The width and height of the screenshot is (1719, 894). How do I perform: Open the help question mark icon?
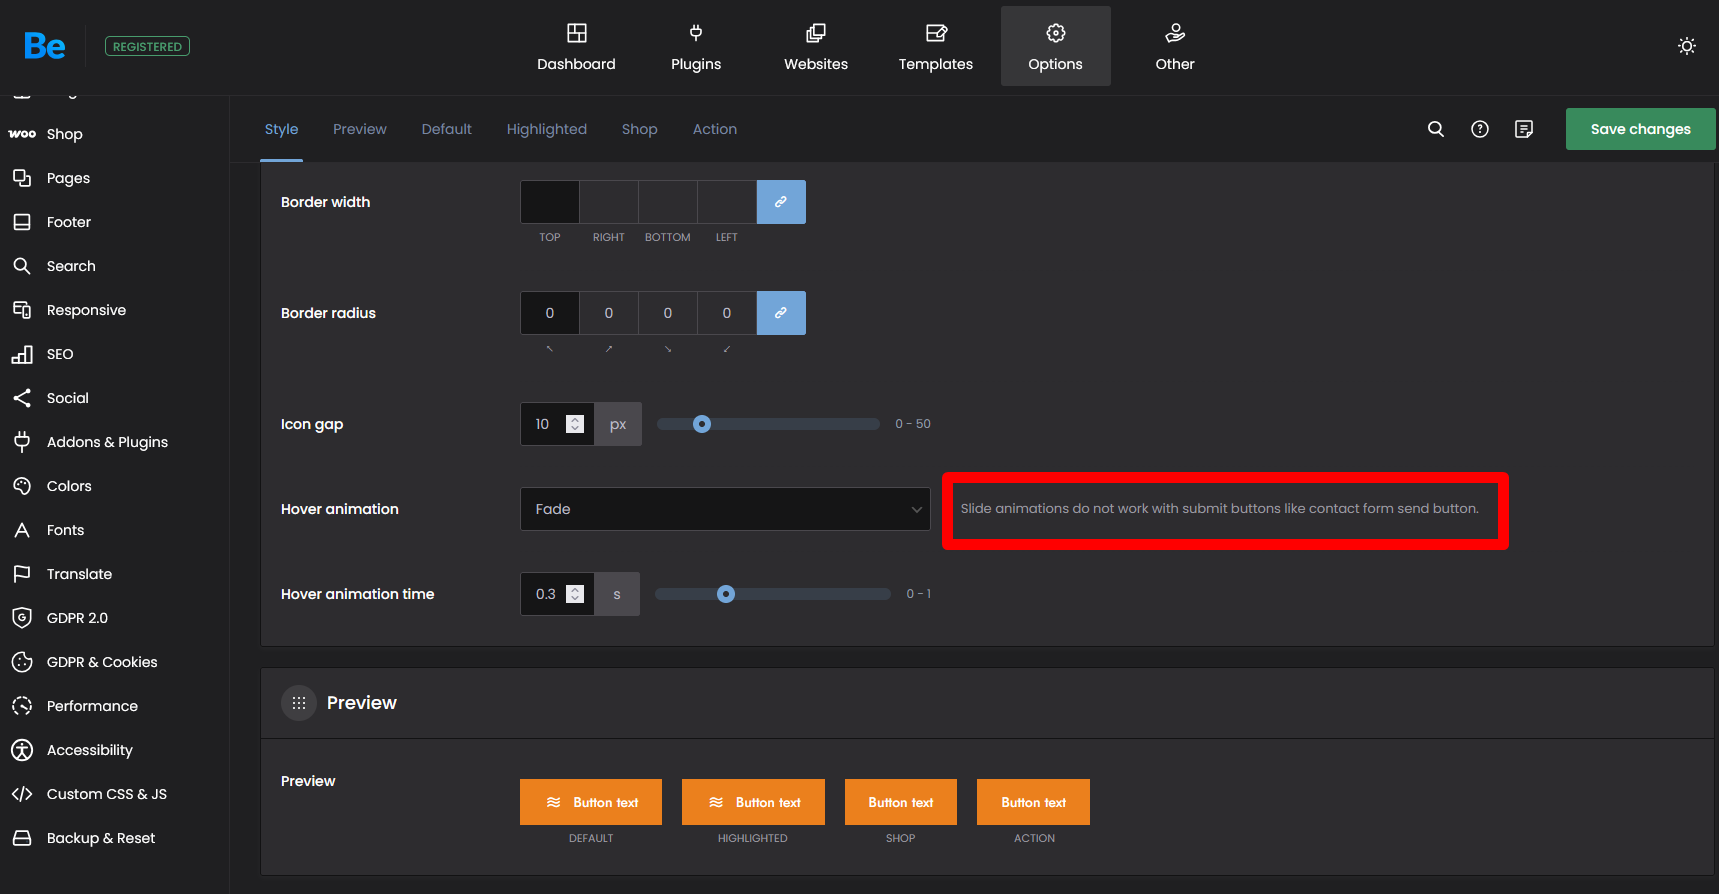[1479, 129]
